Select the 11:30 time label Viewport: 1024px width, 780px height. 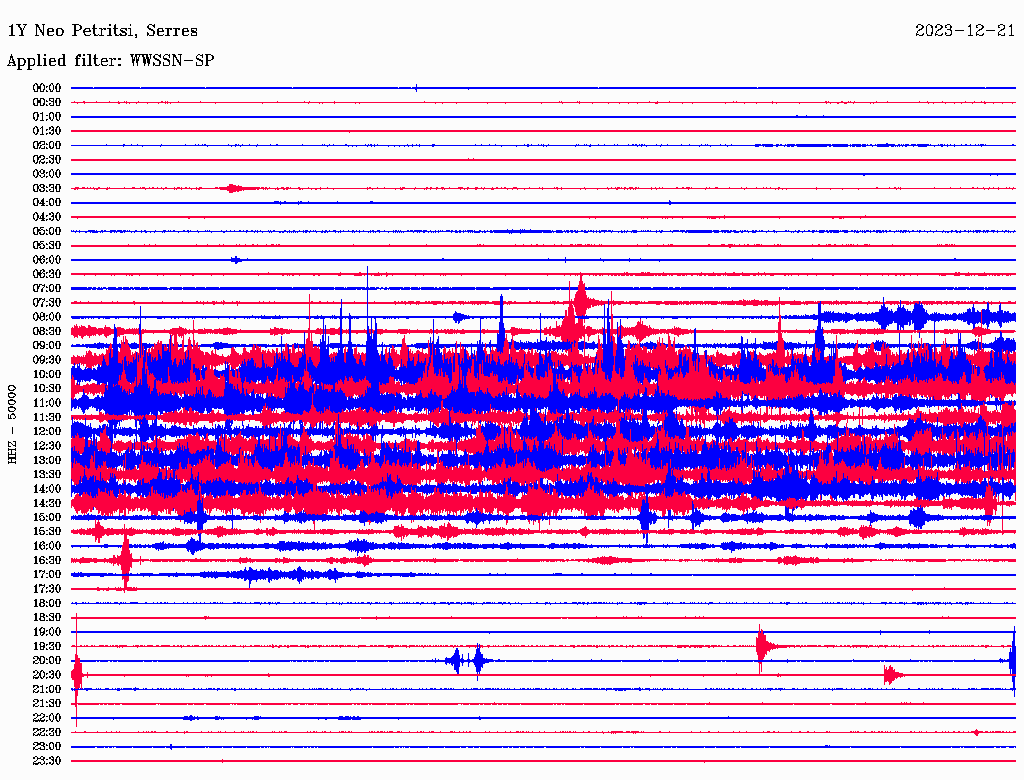[x=47, y=417]
